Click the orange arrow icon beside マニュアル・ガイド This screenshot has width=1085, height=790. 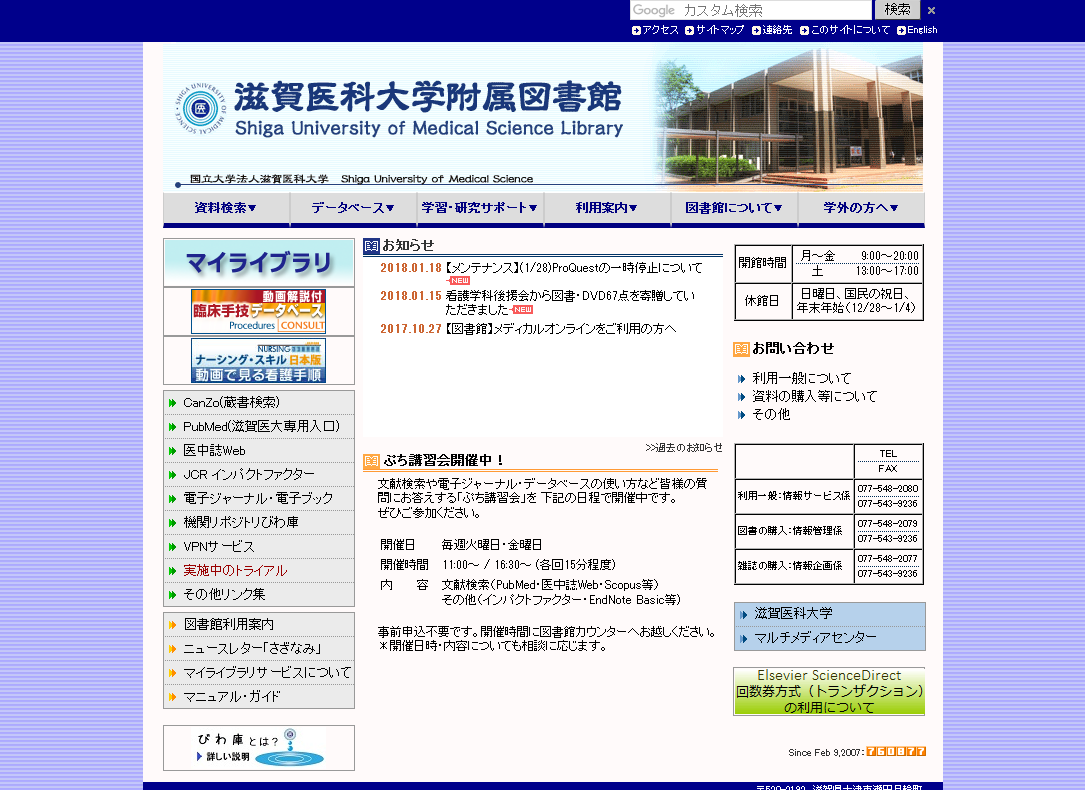(172, 697)
